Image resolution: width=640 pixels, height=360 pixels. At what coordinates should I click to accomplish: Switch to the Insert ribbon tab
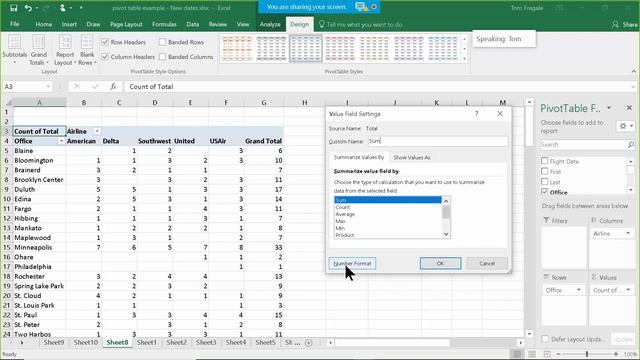(69, 24)
